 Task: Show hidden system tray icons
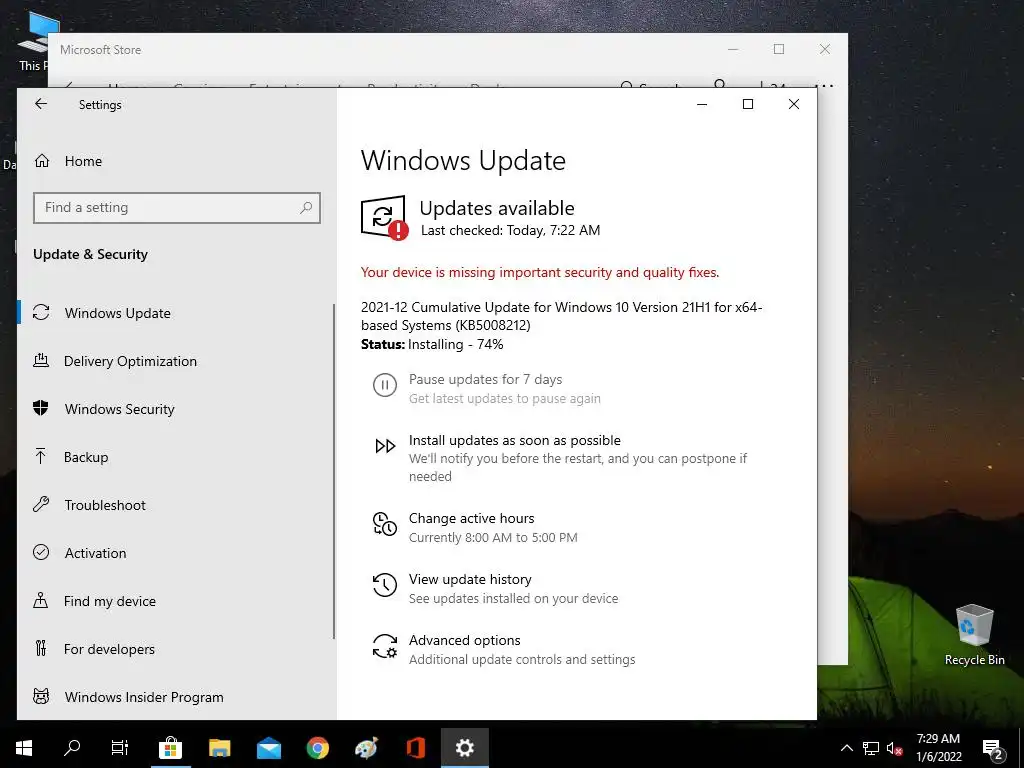pyautogui.click(x=846, y=748)
